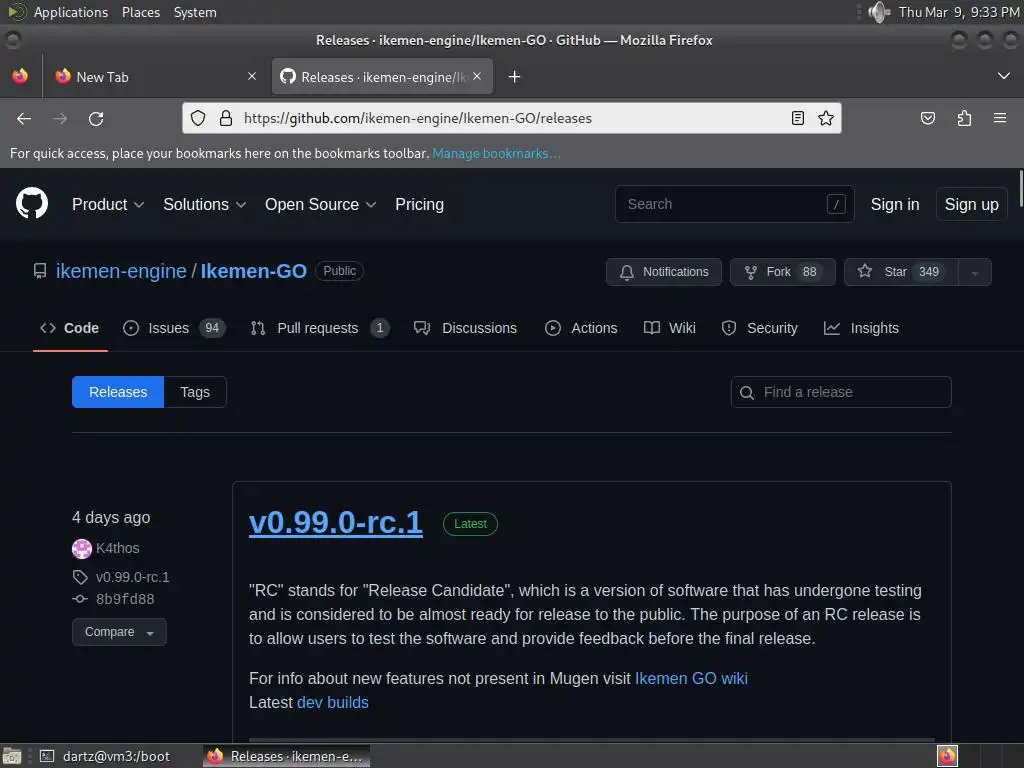1024x768 pixels.
Task: Click the Firefox icon in the bottom-right tray
Action: 947,756
